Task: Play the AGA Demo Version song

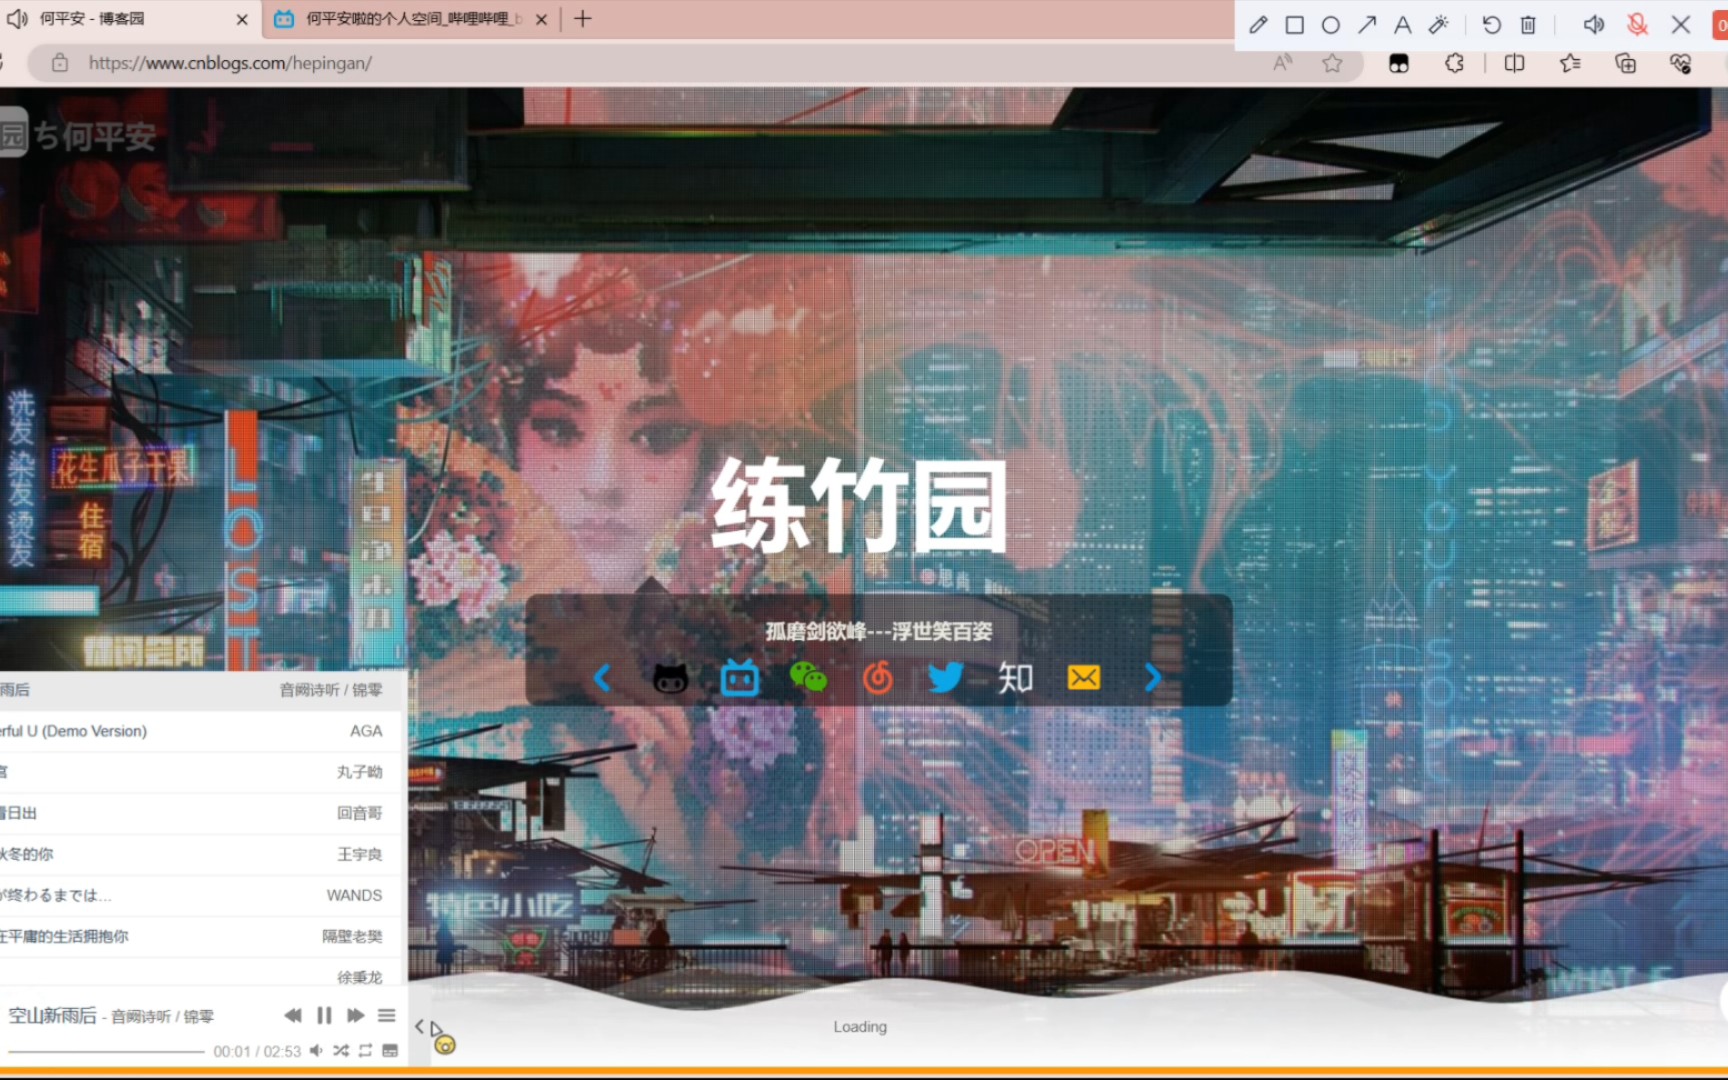Action: [x=200, y=731]
